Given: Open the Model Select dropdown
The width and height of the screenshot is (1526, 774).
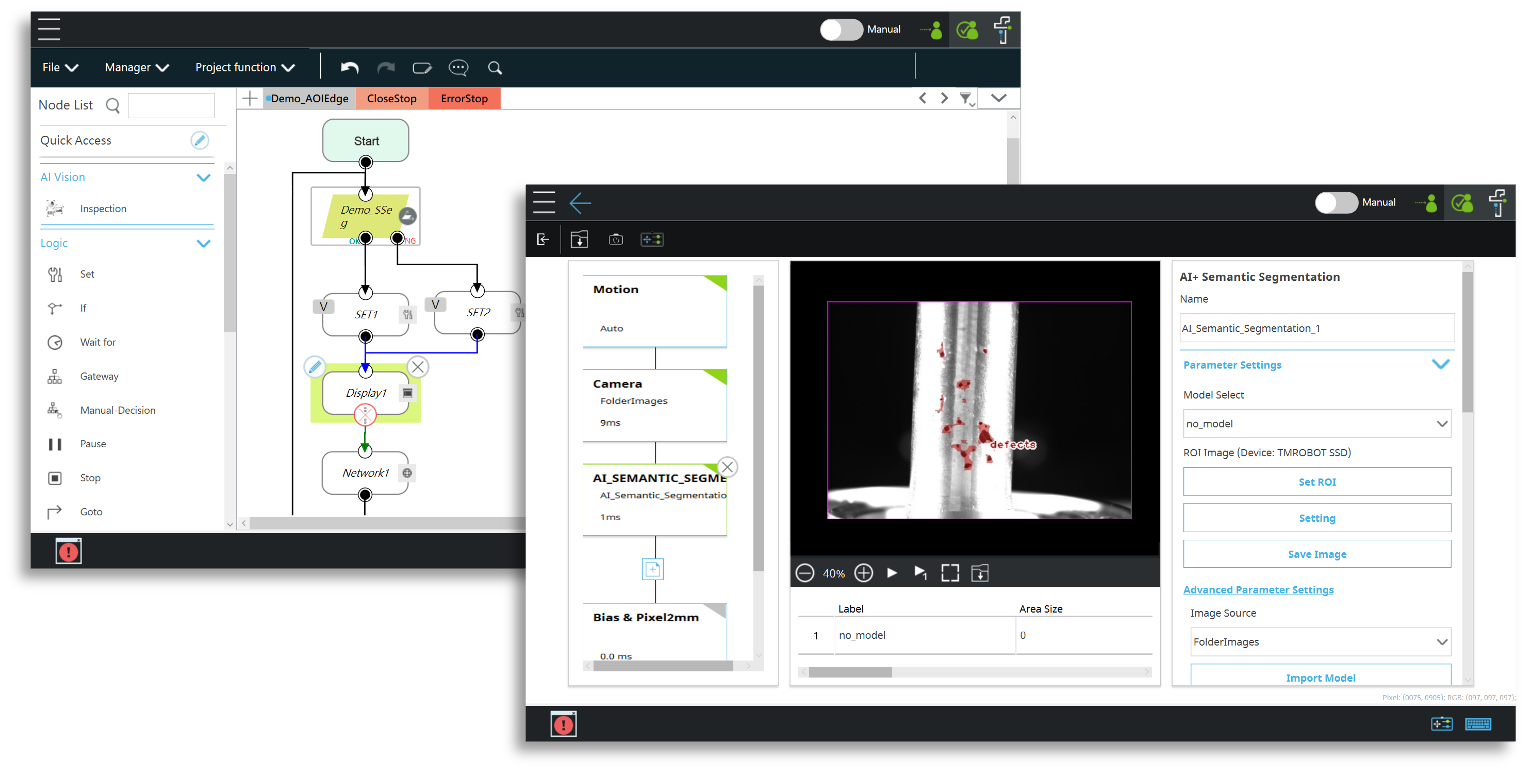Looking at the screenshot, I should 1317,424.
